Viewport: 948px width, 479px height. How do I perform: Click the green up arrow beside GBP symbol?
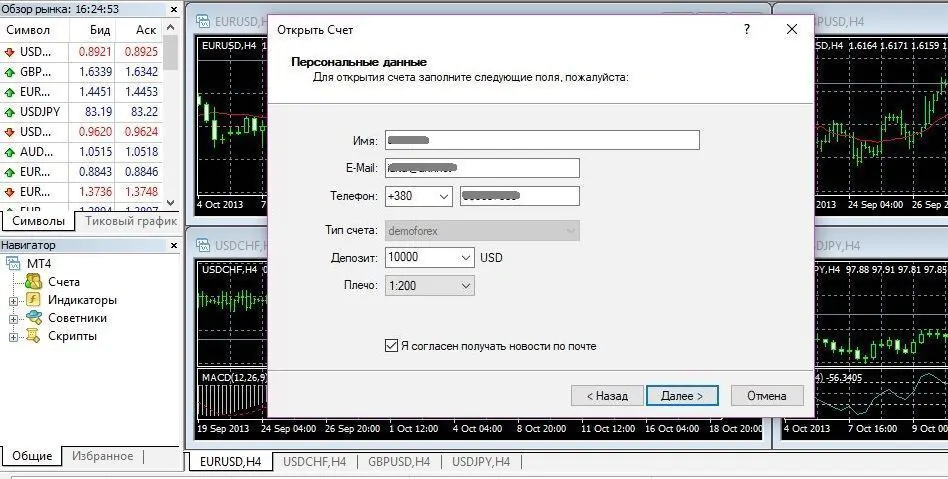tap(9, 72)
